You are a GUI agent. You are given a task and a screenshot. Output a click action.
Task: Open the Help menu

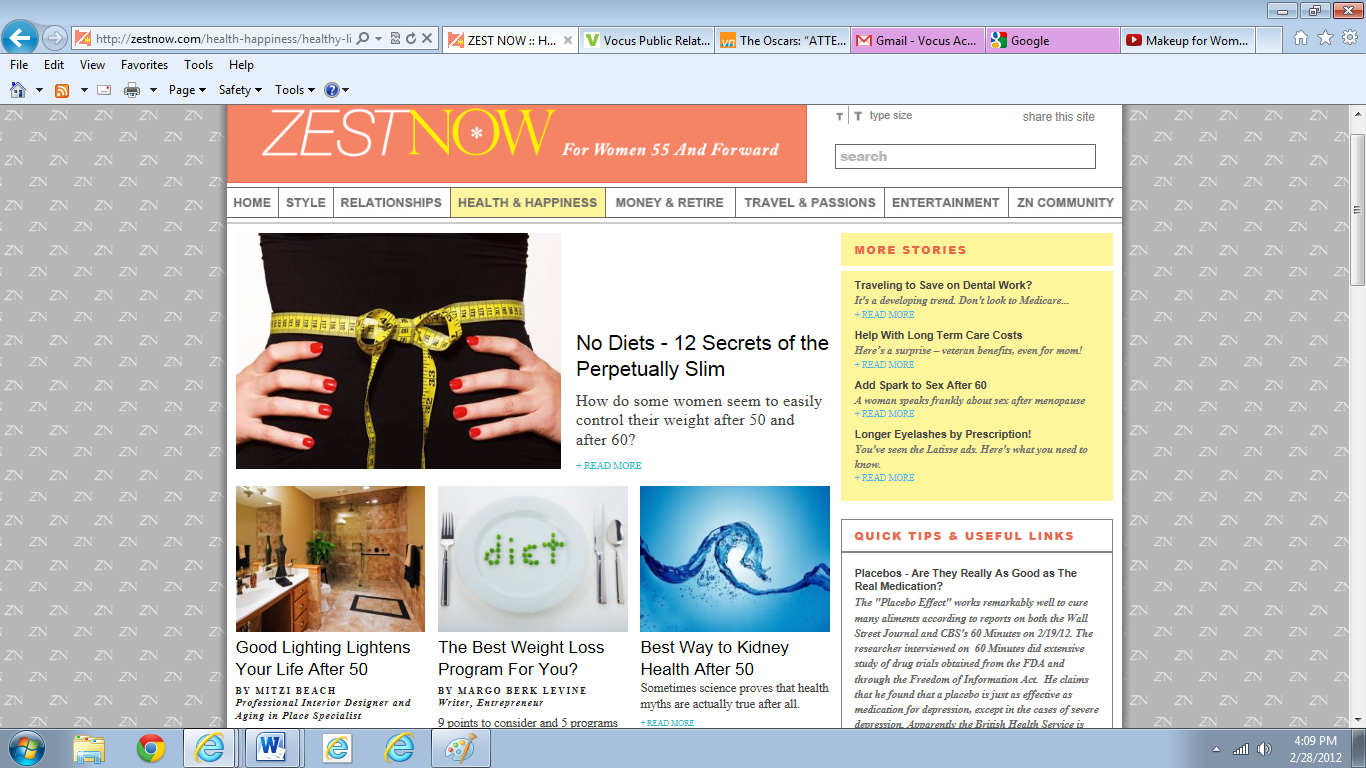point(241,65)
